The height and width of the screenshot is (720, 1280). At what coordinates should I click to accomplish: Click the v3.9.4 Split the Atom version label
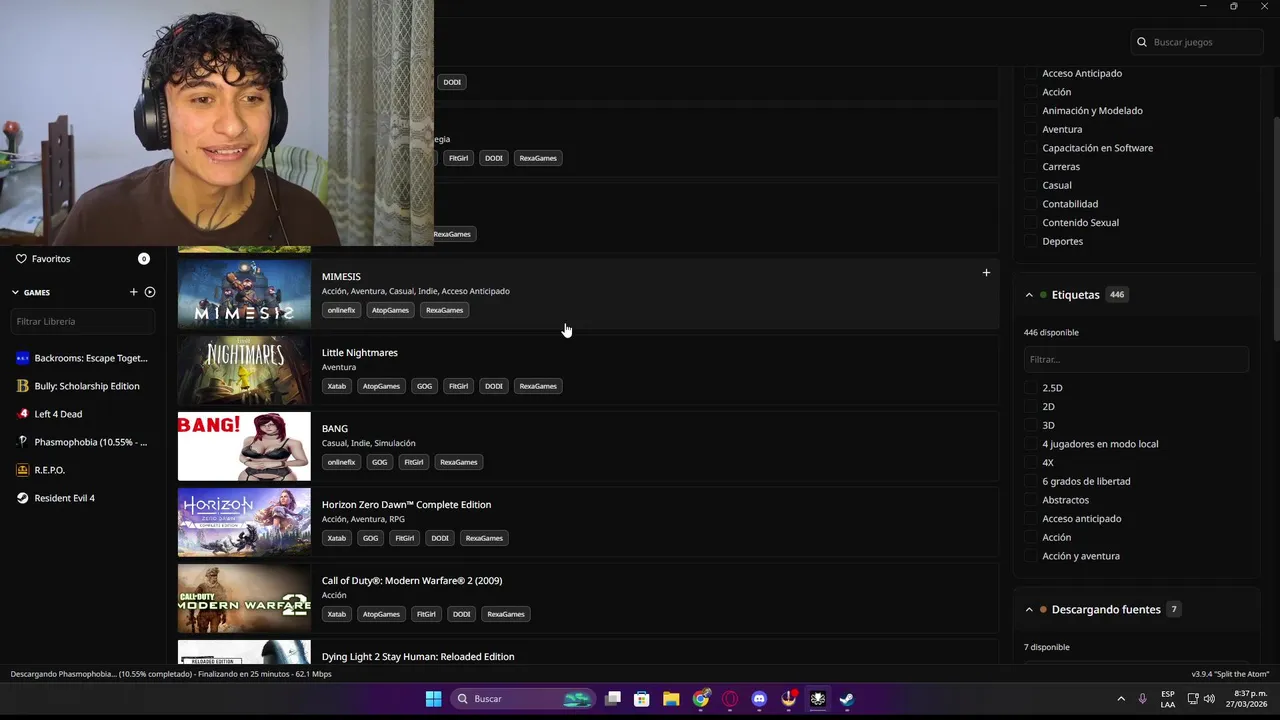1230,674
